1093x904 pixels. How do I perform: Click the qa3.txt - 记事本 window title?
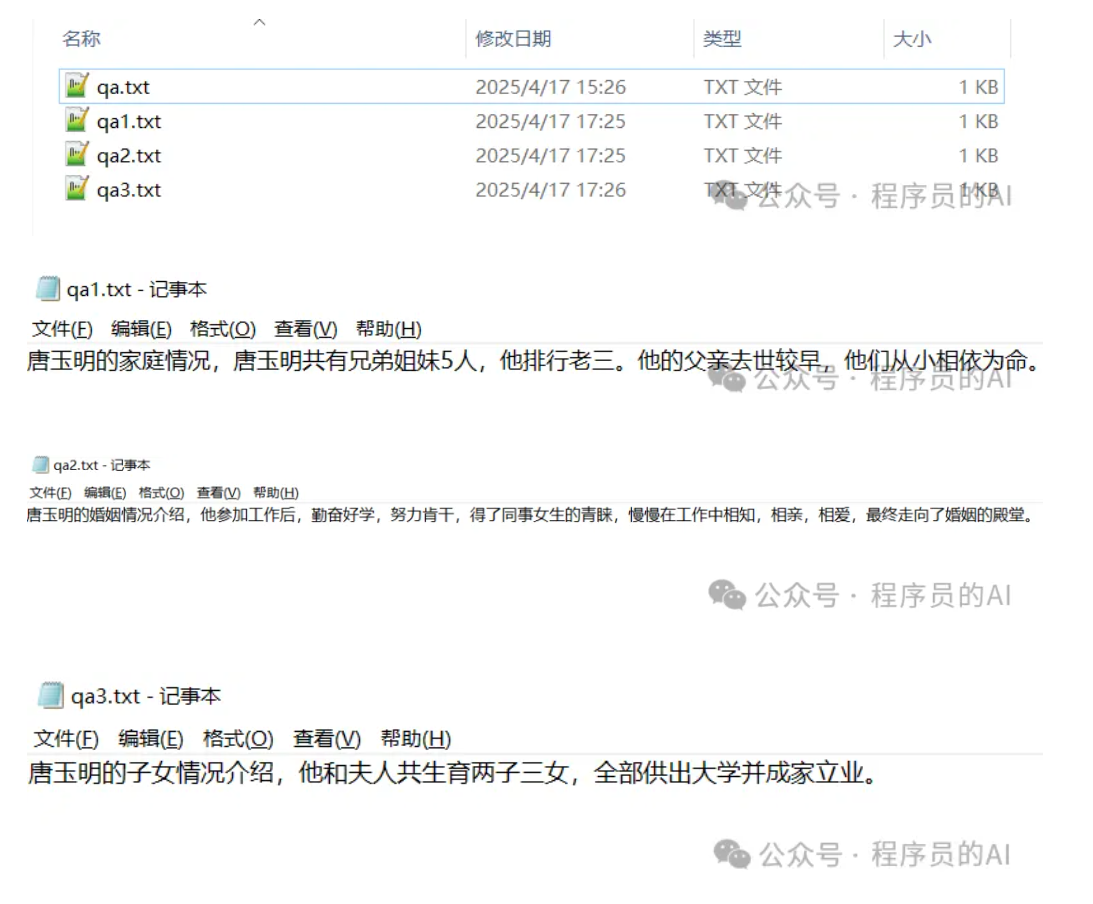pyautogui.click(x=146, y=696)
